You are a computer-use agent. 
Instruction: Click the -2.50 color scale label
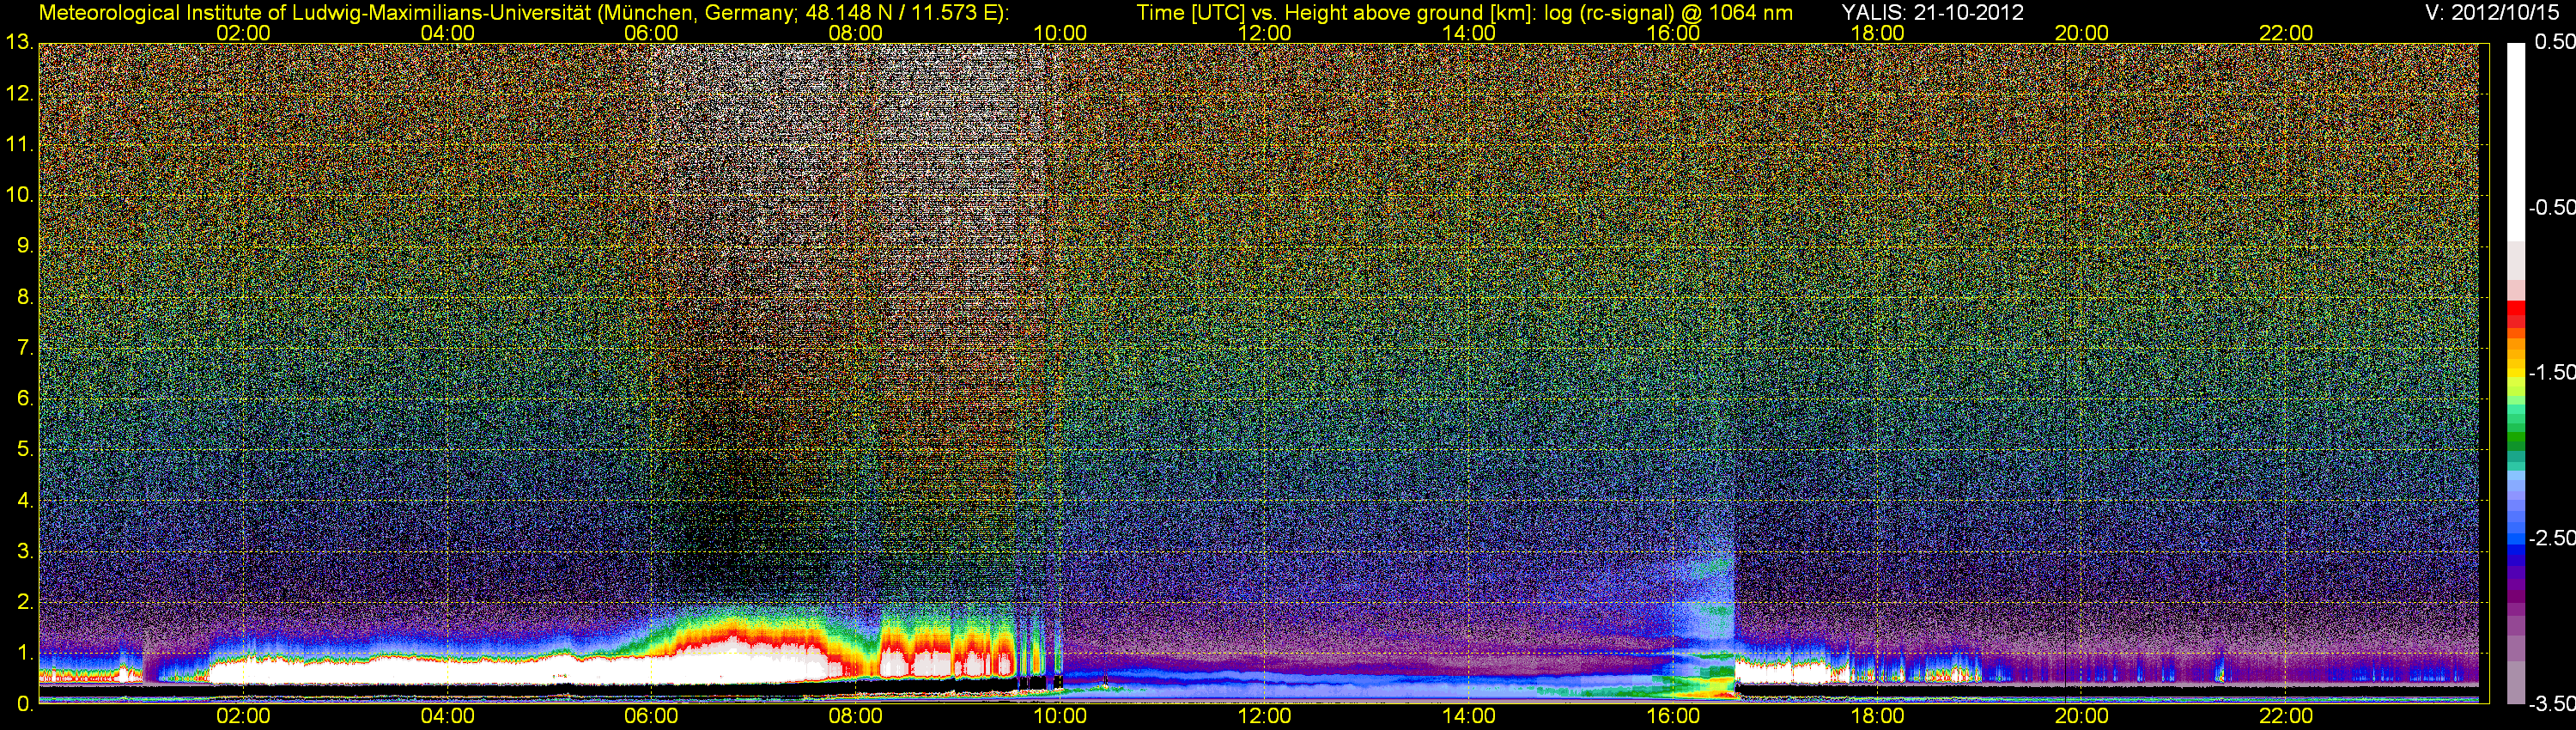point(2551,538)
